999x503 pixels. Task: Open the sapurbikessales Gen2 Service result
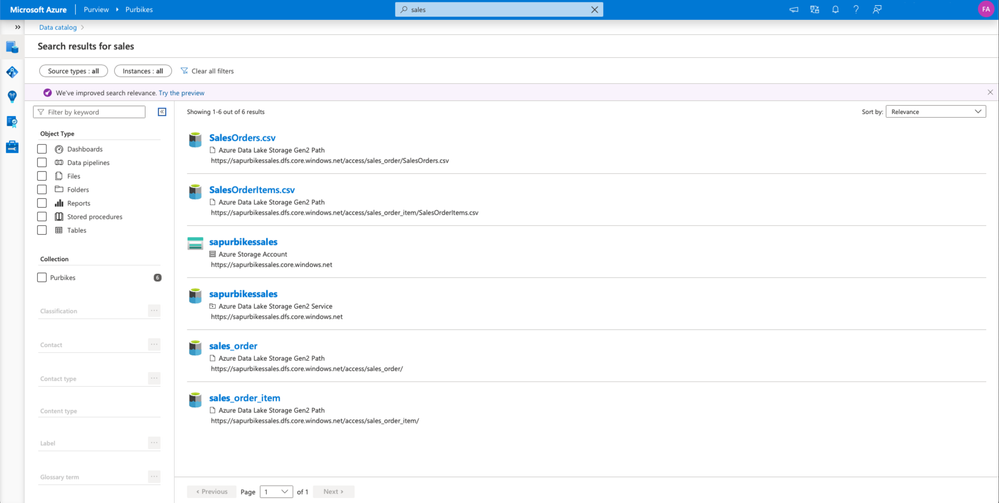(243, 295)
